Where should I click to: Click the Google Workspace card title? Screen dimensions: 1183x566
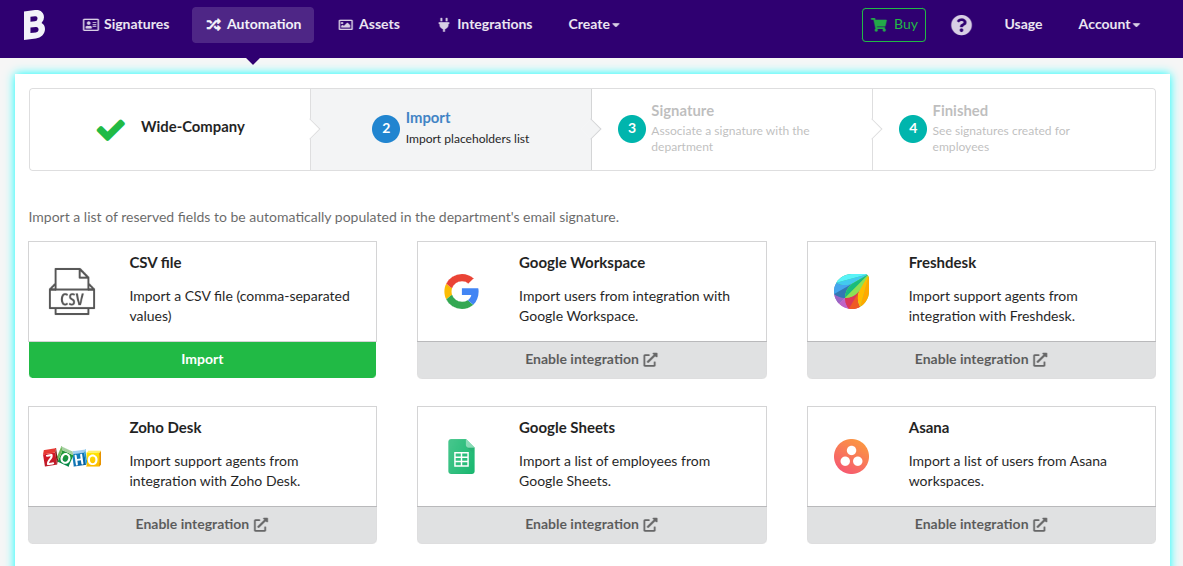click(582, 263)
